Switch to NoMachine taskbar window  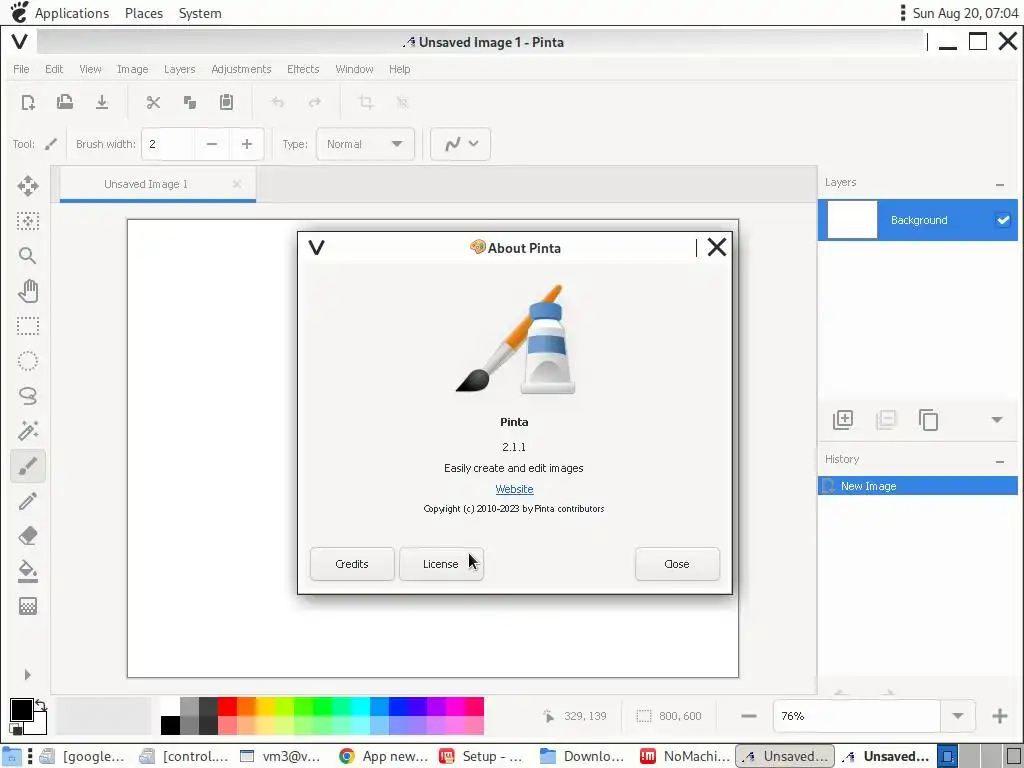684,756
